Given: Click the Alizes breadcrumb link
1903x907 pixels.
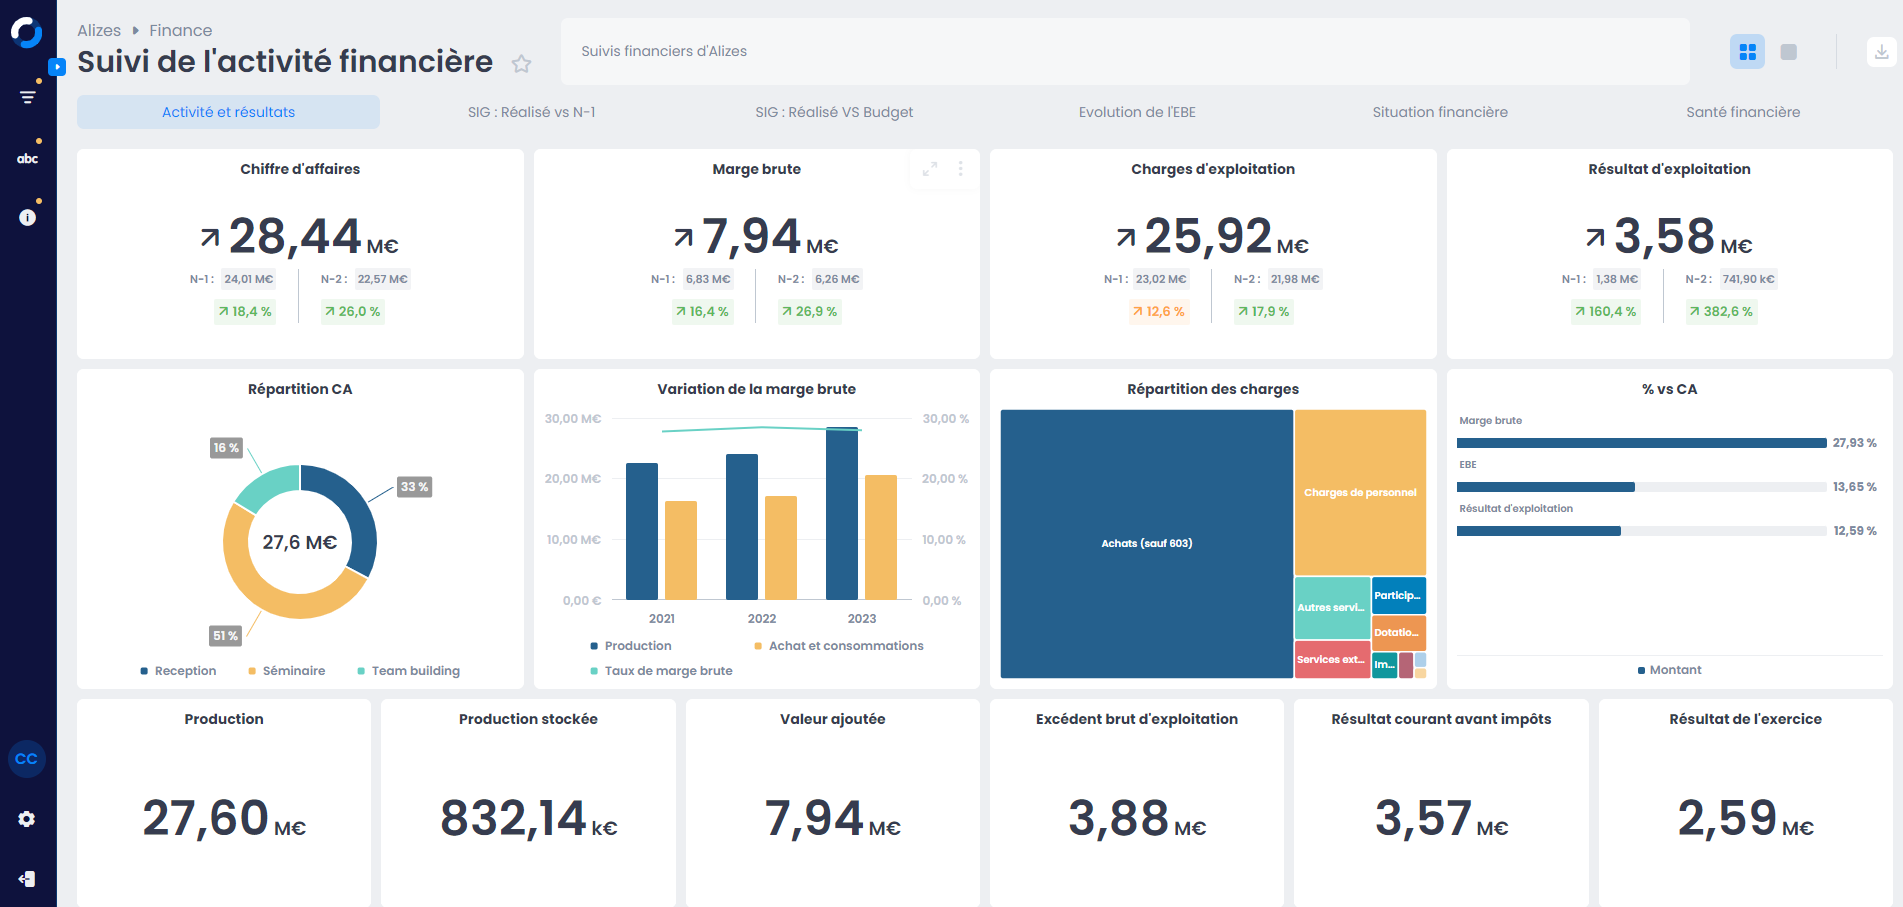Looking at the screenshot, I should [99, 30].
